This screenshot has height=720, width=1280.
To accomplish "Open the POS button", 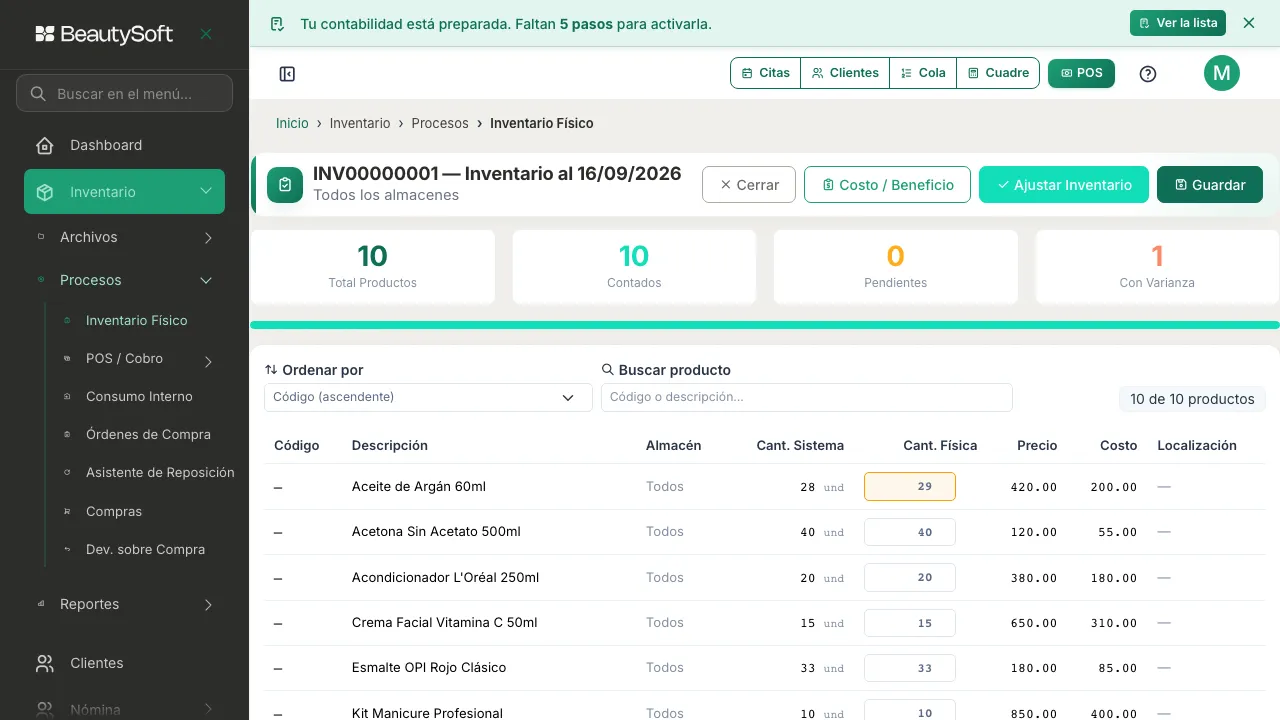I will [1081, 73].
